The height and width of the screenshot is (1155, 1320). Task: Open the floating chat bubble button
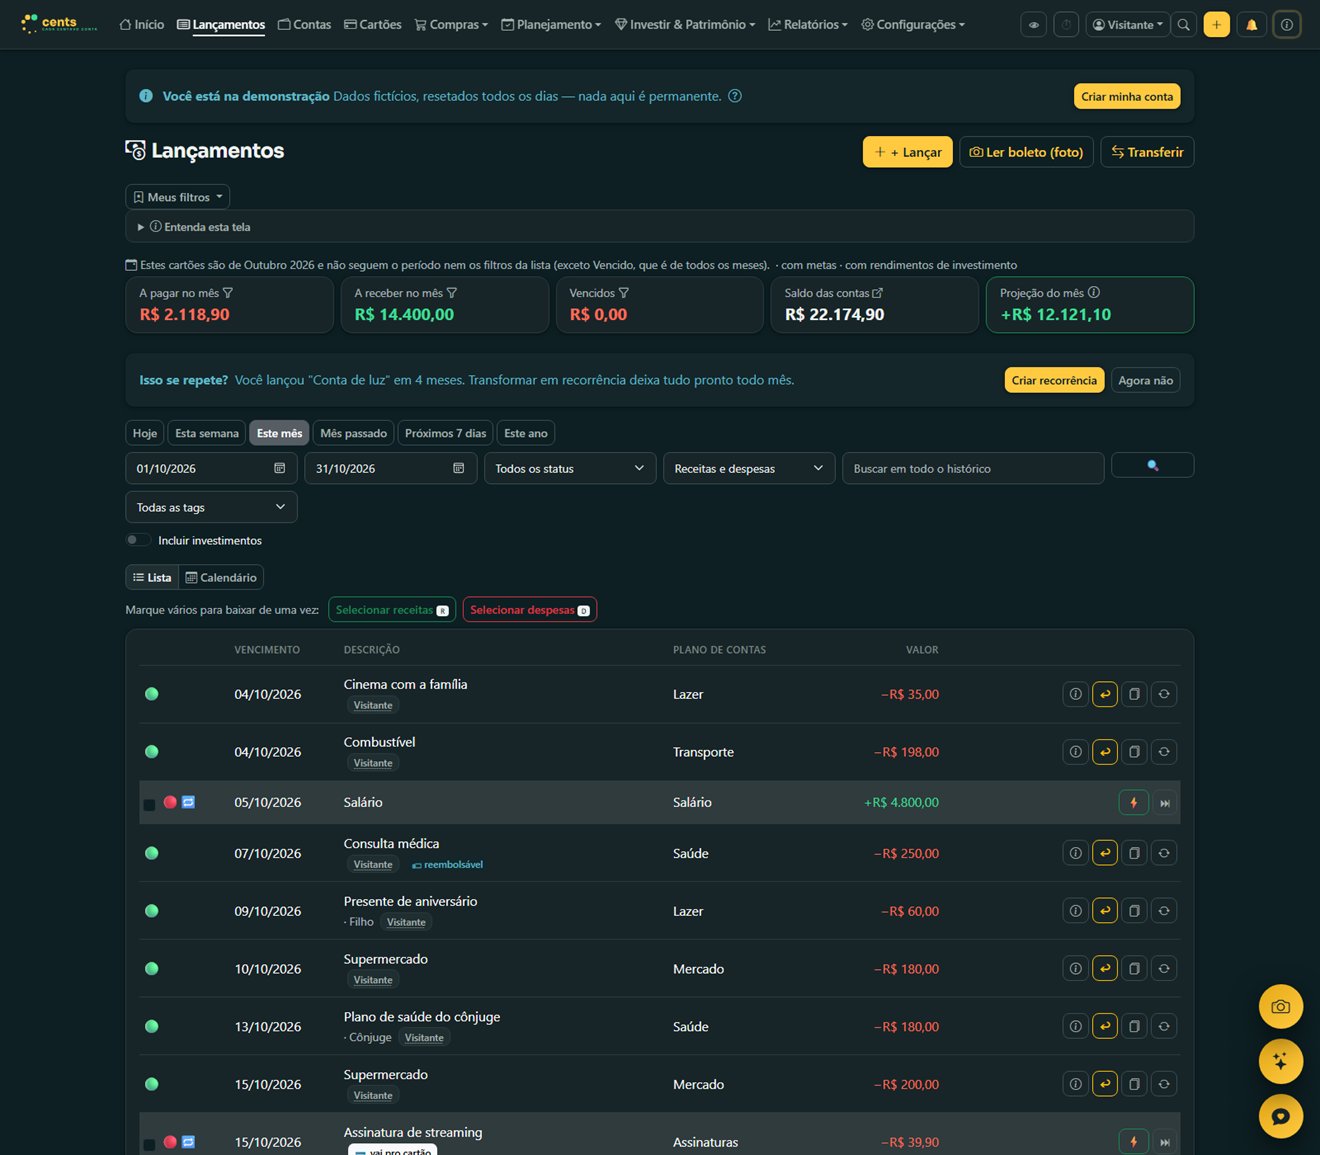(x=1281, y=1117)
